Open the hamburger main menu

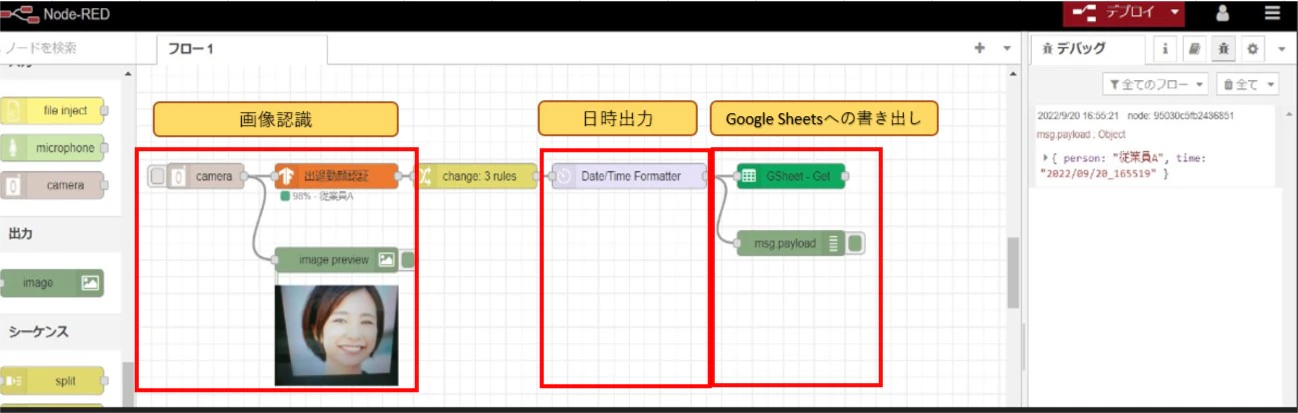(1272, 13)
